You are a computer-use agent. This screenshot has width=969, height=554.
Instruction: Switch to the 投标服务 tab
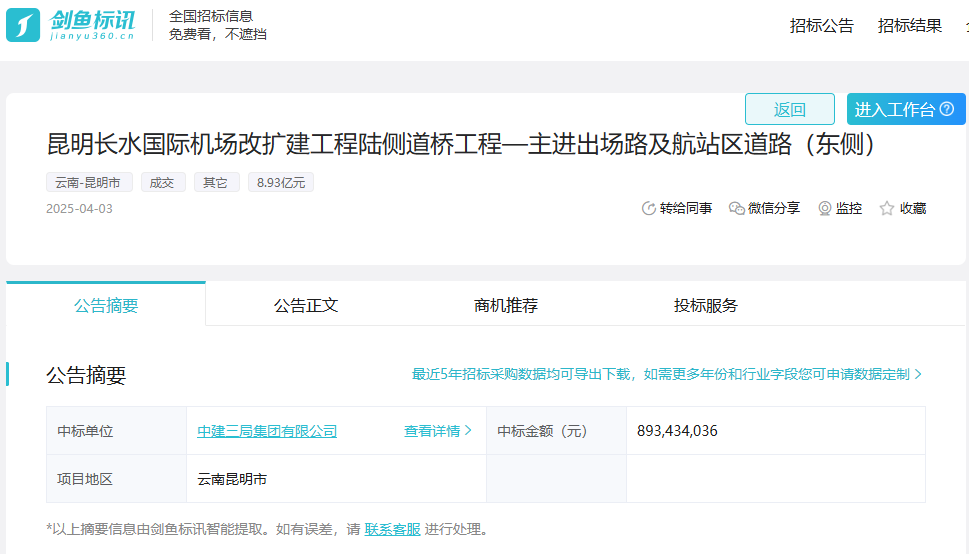[x=706, y=305]
